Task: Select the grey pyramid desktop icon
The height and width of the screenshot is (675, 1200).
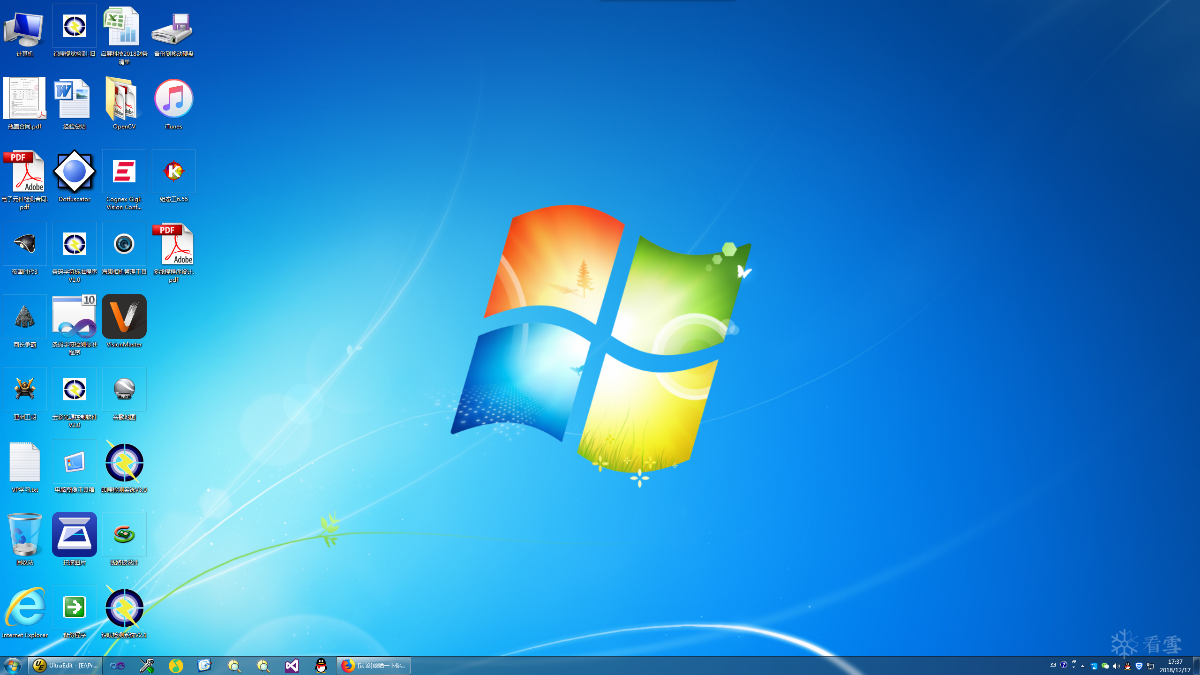Action: (24, 321)
